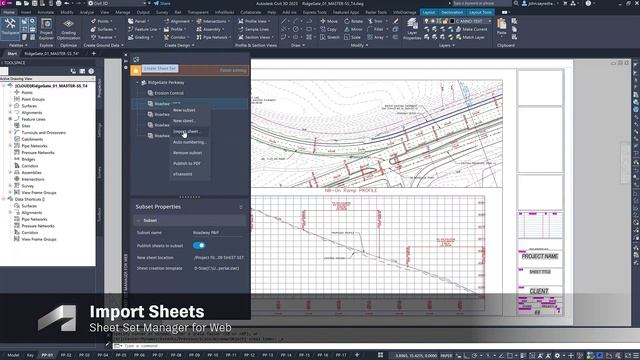This screenshot has height=360, width=640.
Task: Collapse the RidgeGate Parkway sheet set node
Action: point(138,82)
